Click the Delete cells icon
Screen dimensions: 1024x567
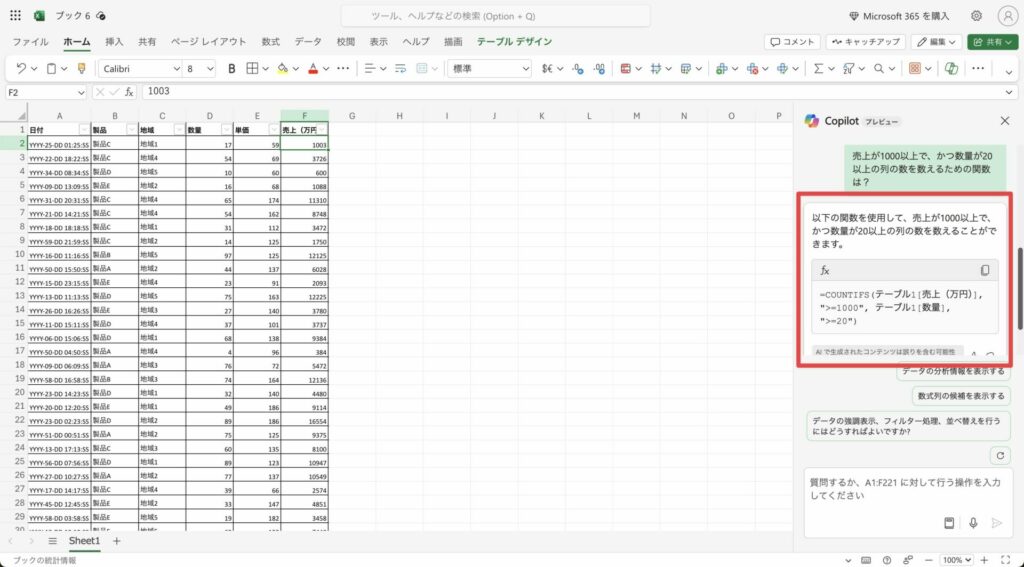(752, 69)
